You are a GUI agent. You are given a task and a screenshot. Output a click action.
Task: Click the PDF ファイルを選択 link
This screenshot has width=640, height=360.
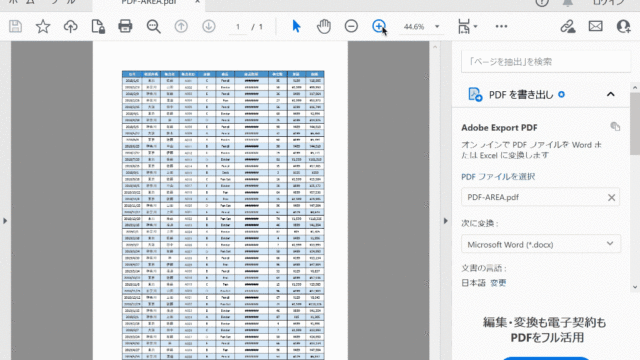click(x=498, y=177)
